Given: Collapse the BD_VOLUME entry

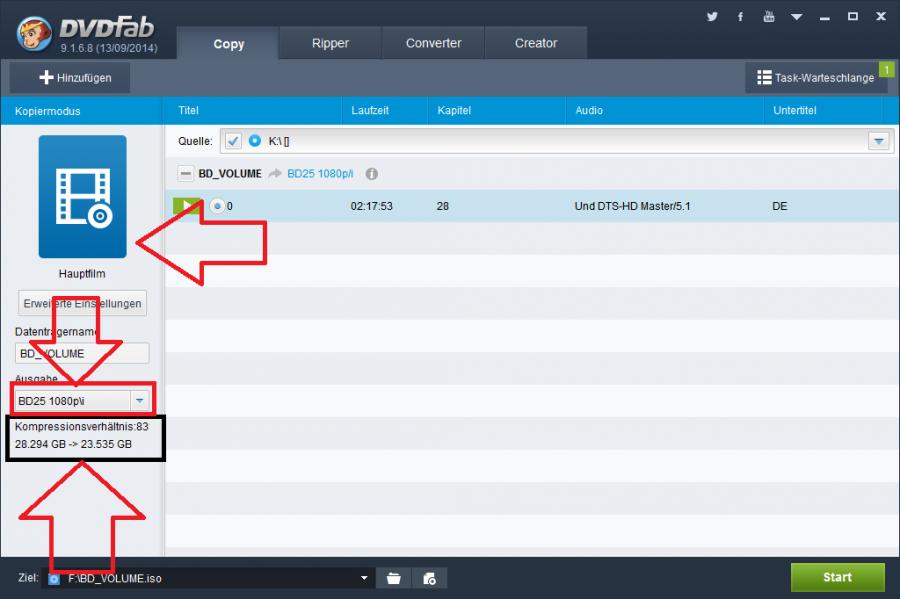Looking at the screenshot, I should coord(185,173).
